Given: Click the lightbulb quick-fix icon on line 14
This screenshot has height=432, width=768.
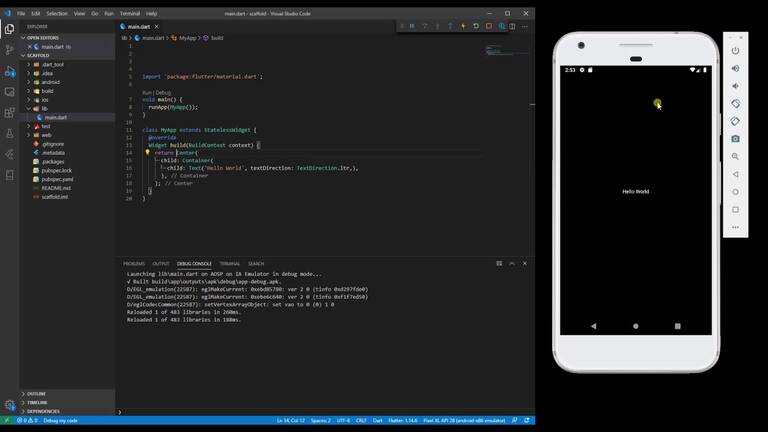Looking at the screenshot, I should [x=147, y=153].
